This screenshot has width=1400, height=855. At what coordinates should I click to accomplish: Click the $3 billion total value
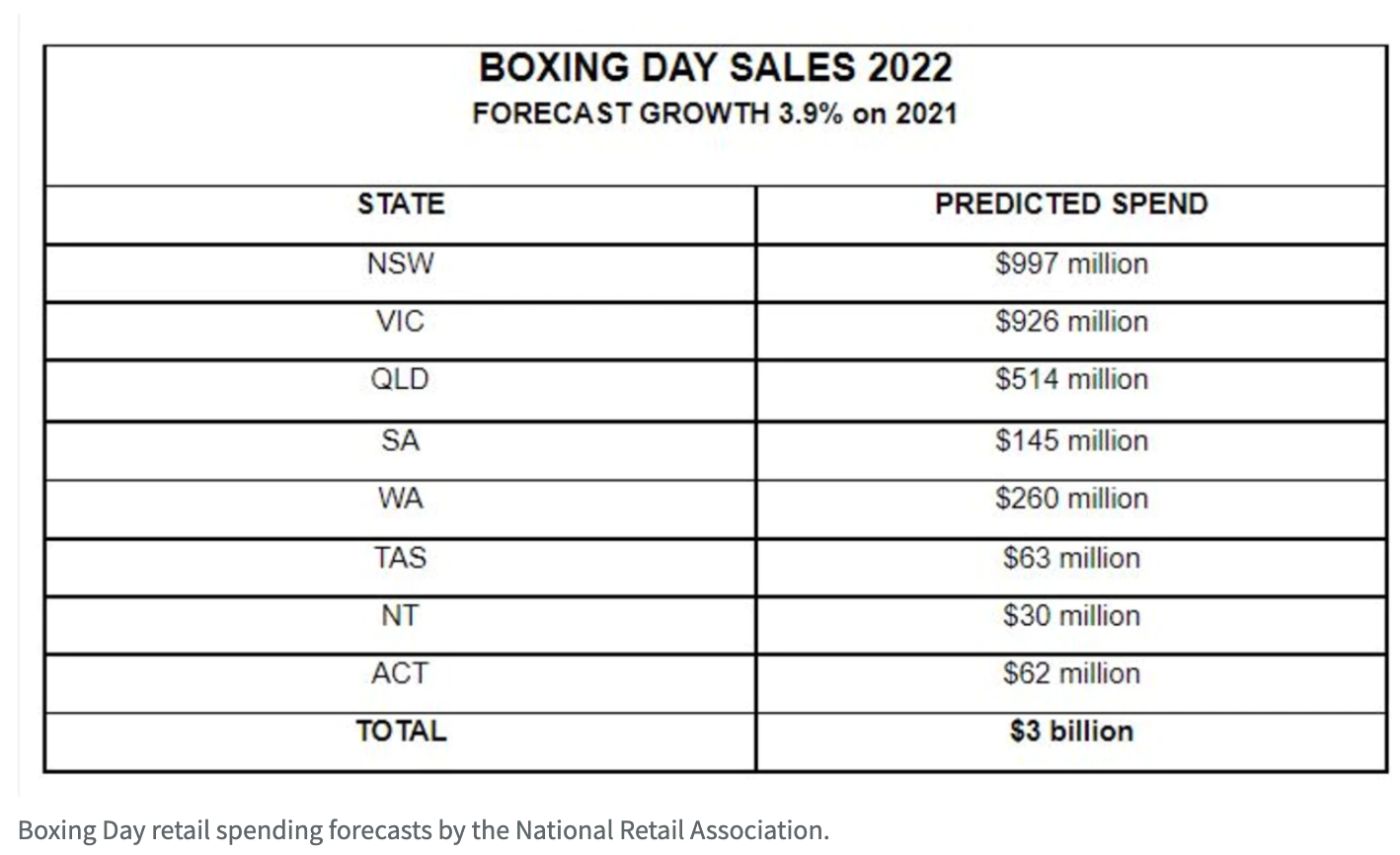(1071, 731)
